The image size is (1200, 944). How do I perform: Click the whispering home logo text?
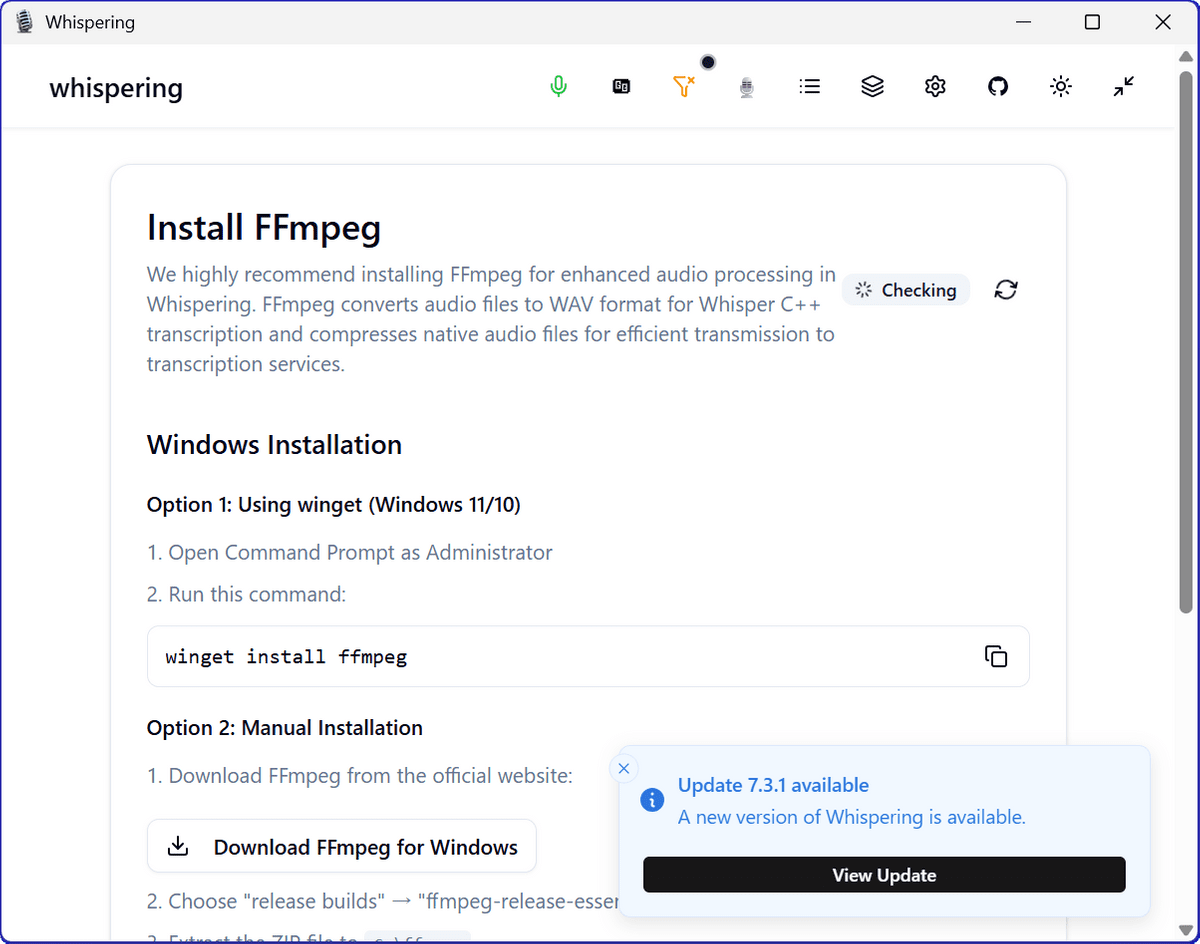(x=116, y=88)
